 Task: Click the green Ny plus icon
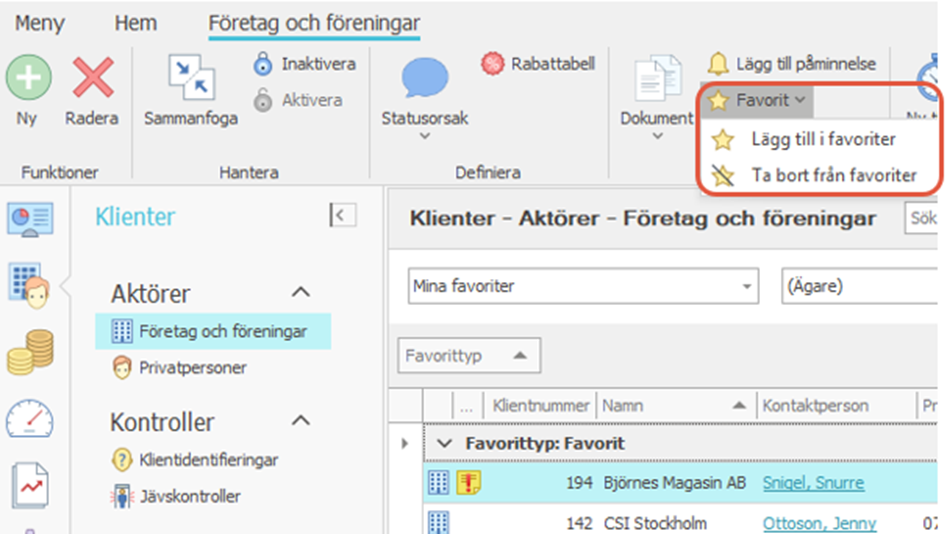pos(29,77)
